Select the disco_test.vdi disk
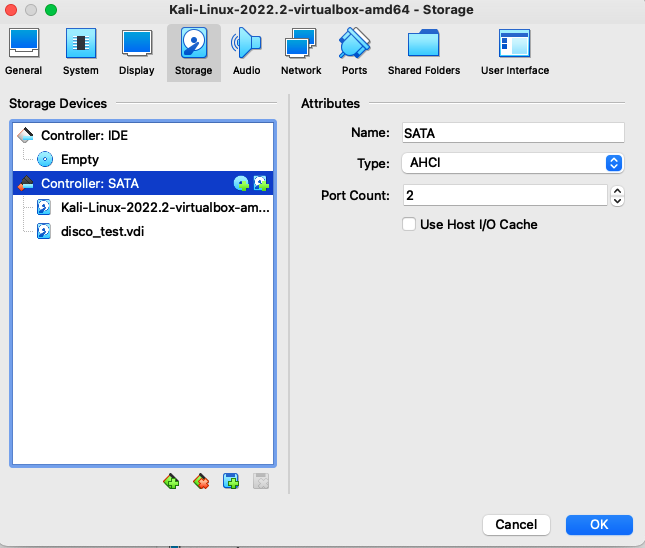The image size is (645, 548). 143,231
